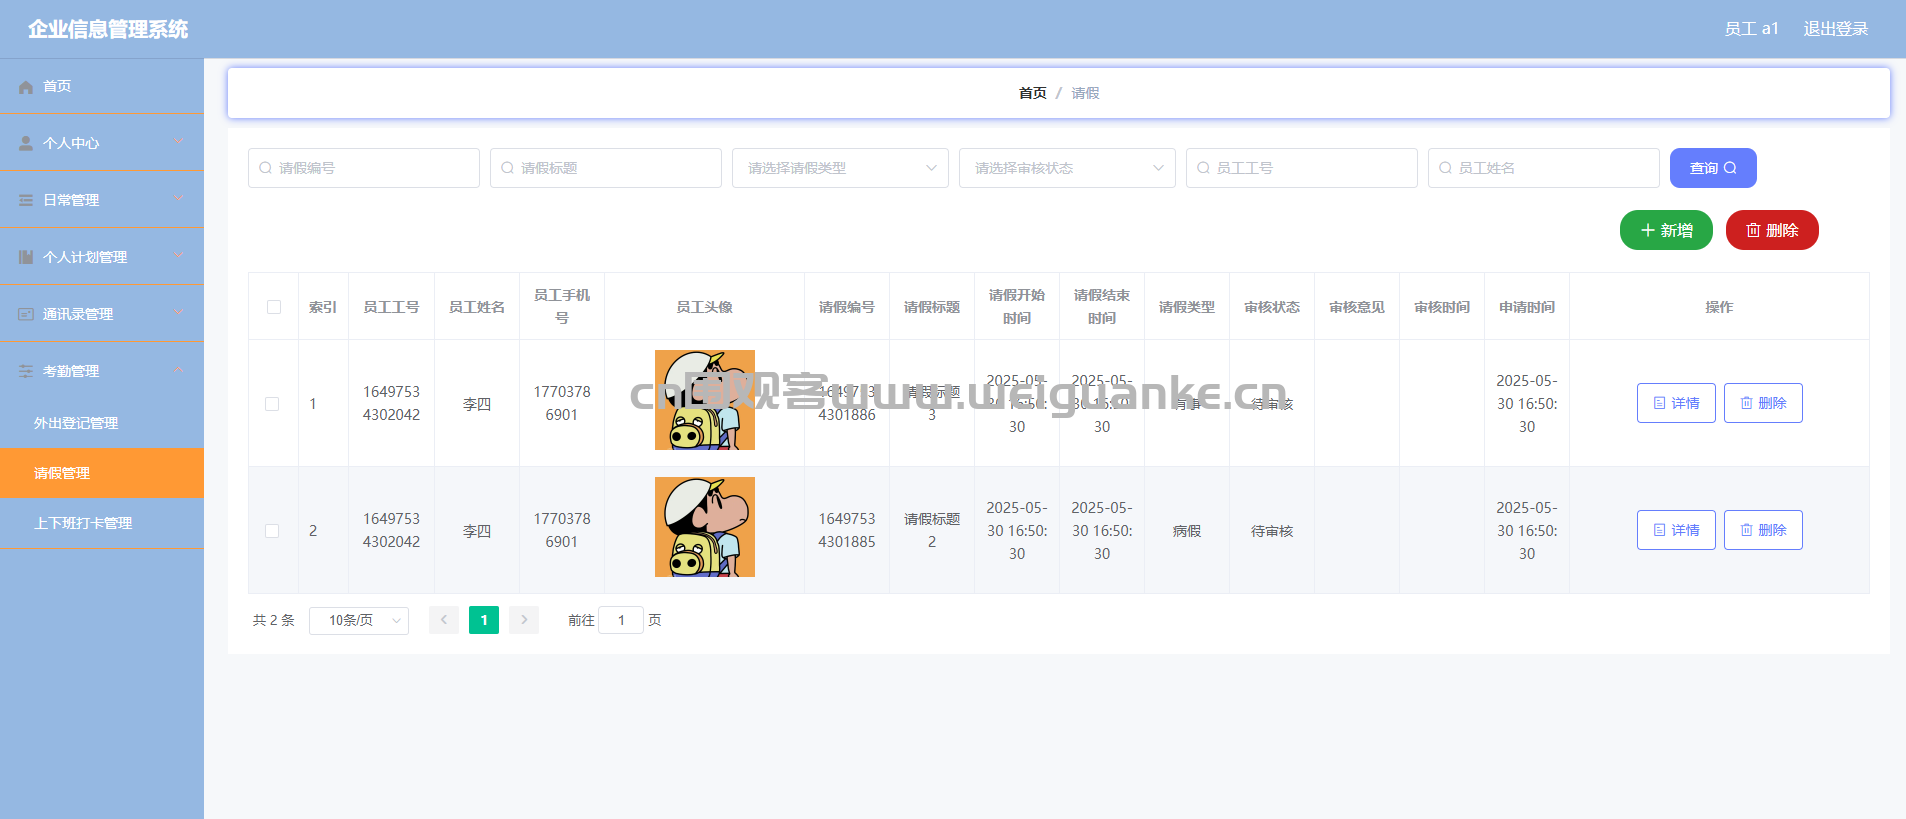The image size is (1906, 819).
Task: Click the green 新增 button
Action: pyautogui.click(x=1666, y=230)
